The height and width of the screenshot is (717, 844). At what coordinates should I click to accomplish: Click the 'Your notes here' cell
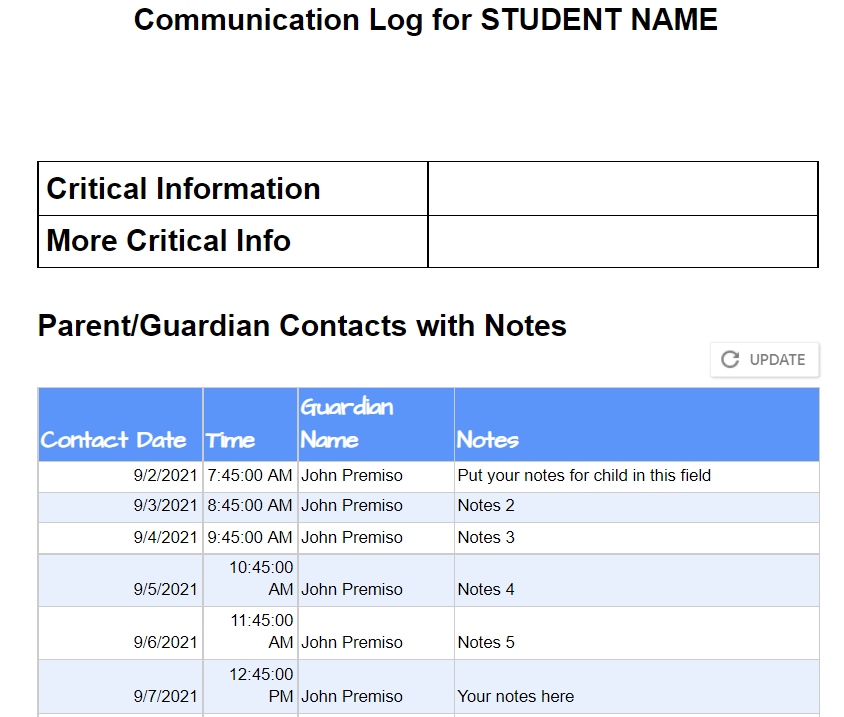637,687
